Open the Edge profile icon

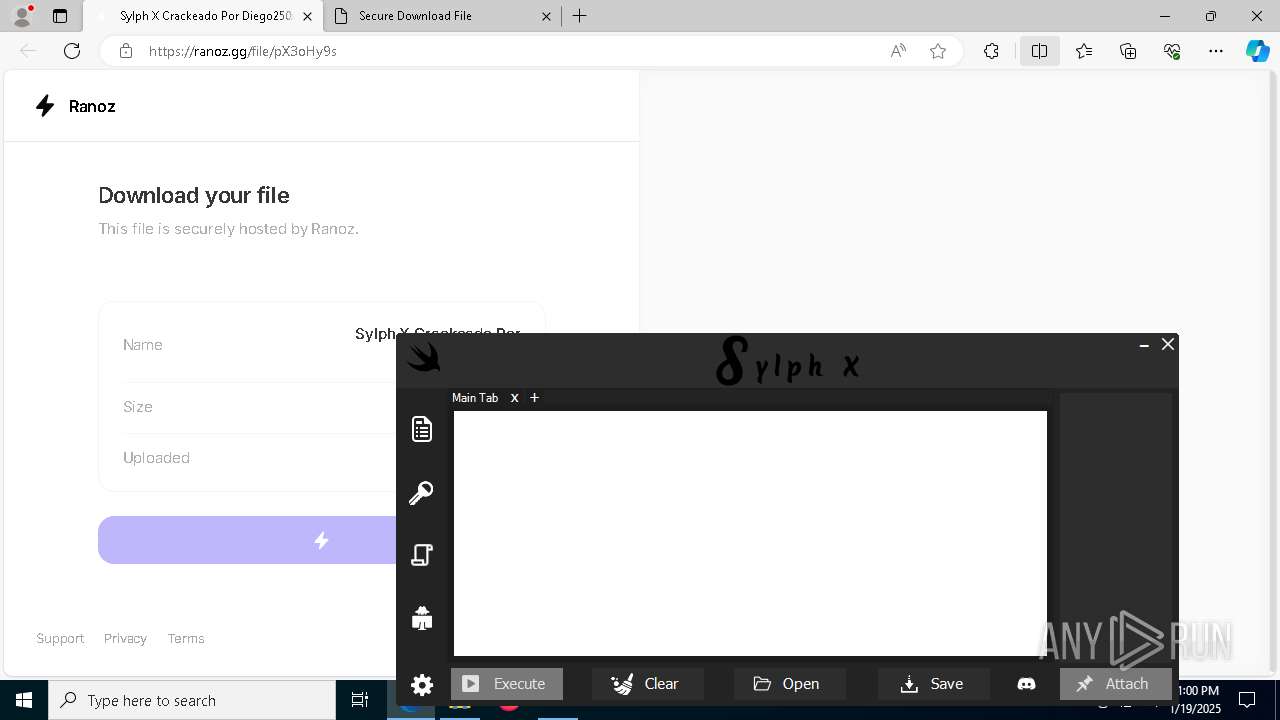(22, 16)
